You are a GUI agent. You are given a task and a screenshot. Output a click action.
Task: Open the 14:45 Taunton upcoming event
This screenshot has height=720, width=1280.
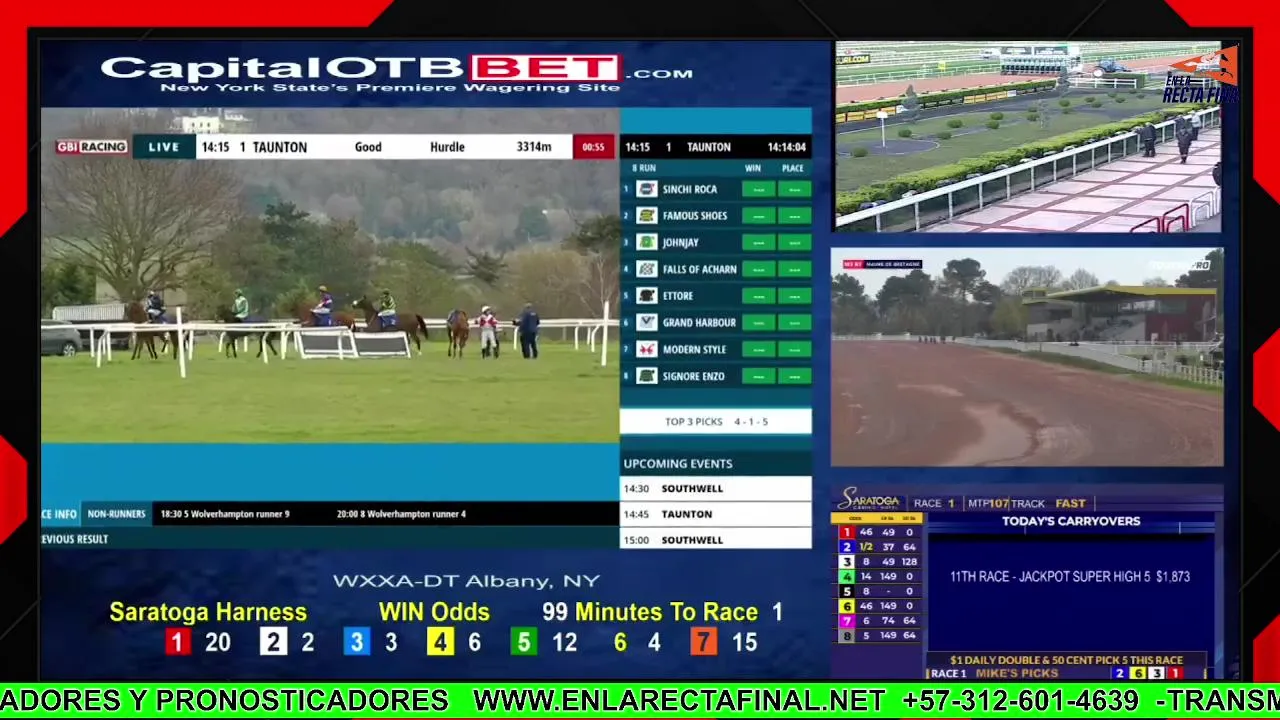(x=715, y=514)
